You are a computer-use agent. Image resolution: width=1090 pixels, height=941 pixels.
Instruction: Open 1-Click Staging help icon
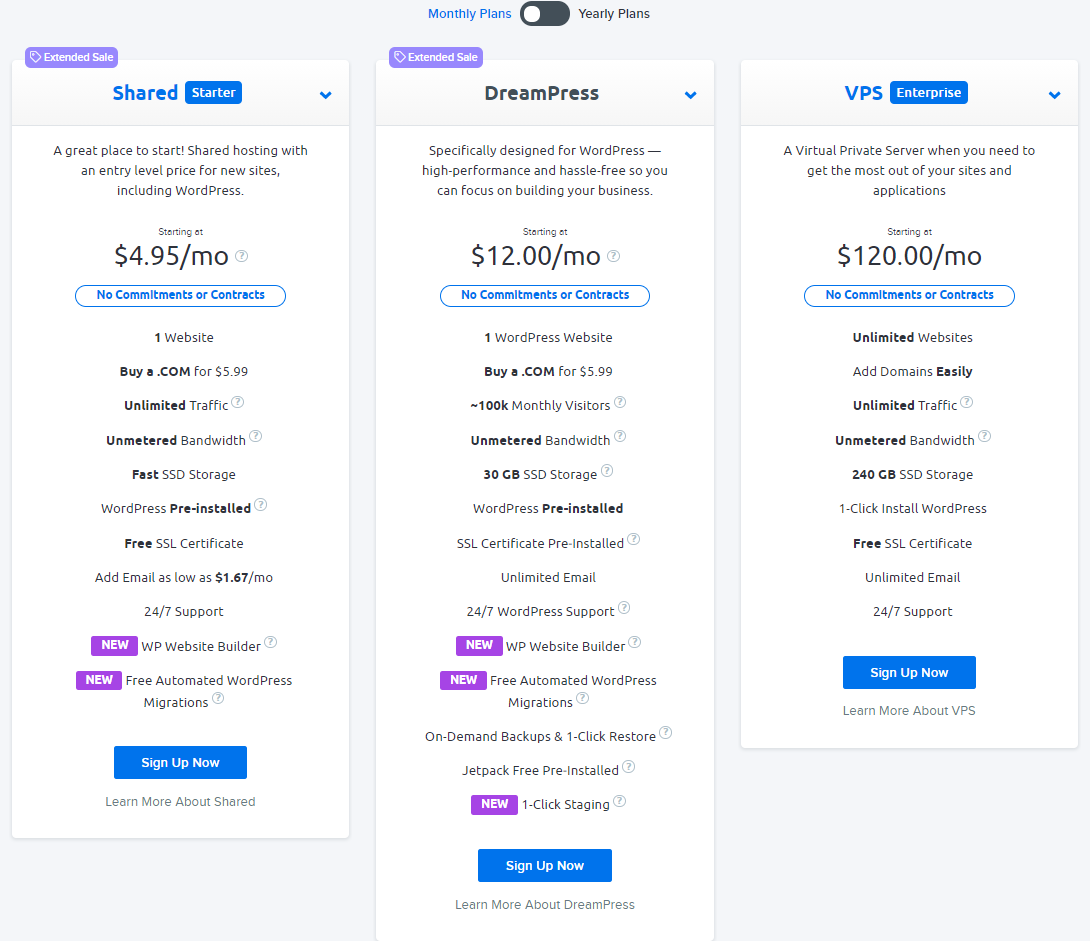point(619,801)
